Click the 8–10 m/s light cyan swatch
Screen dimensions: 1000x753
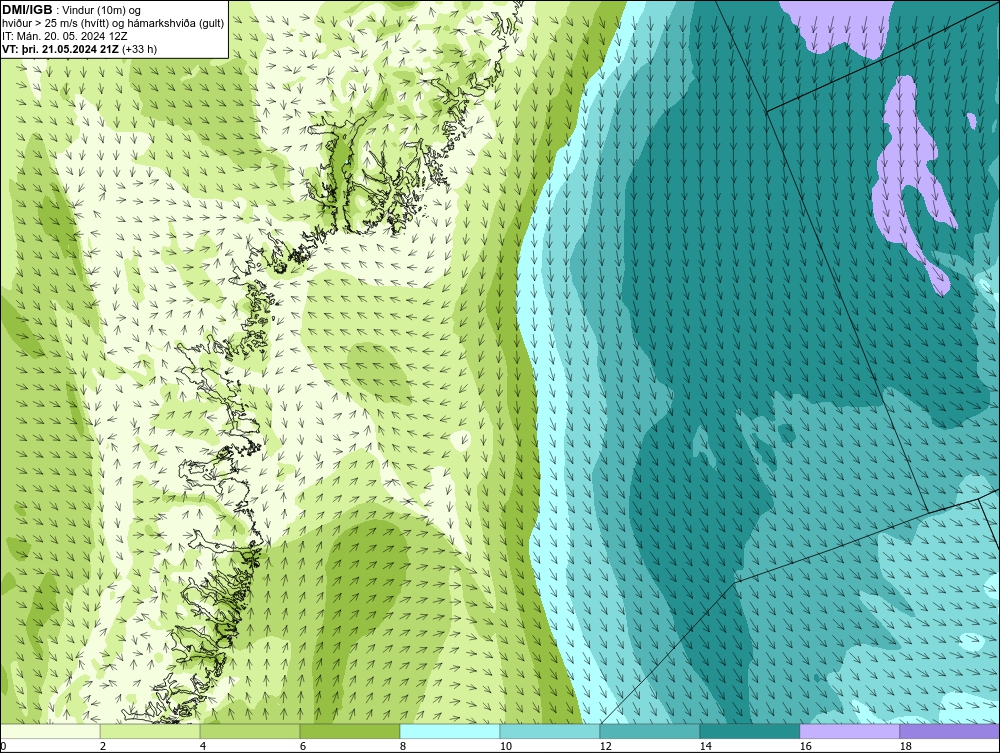click(450, 731)
